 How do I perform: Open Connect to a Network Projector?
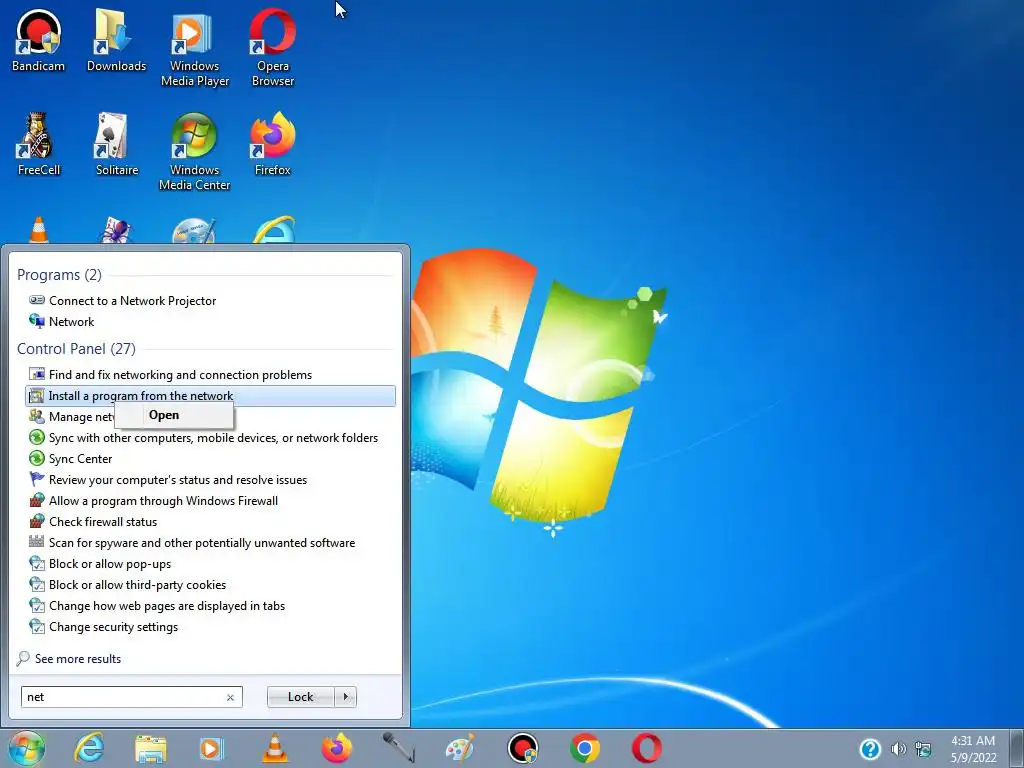coord(210,301)
